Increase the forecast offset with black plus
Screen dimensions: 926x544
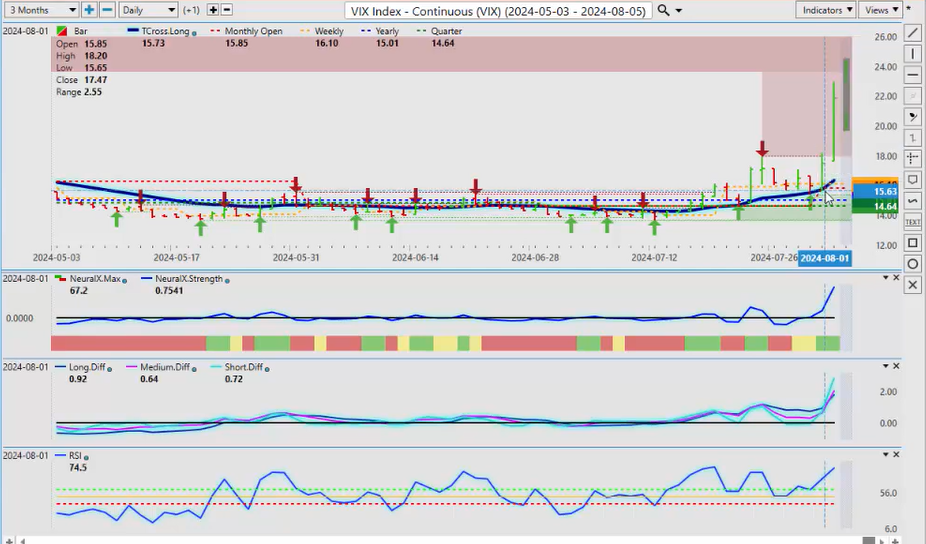pos(212,10)
